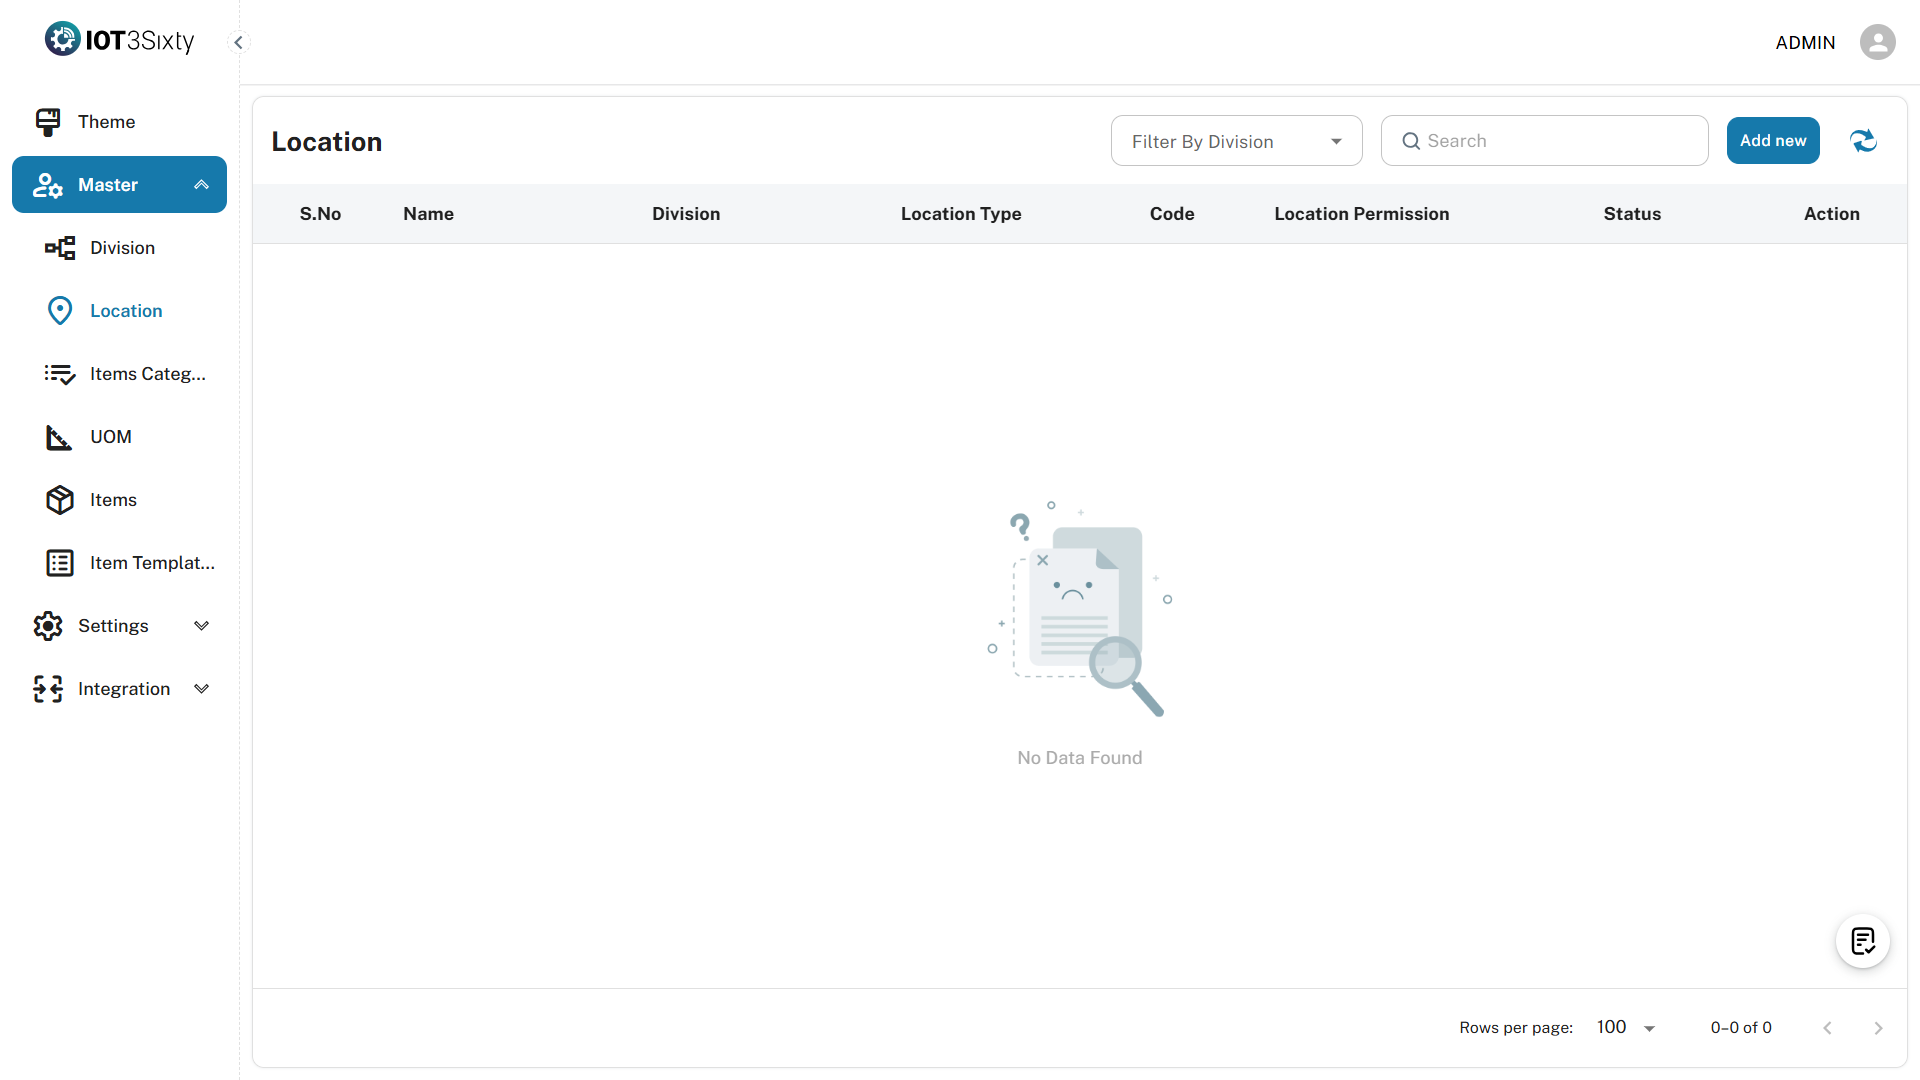This screenshot has height=1080, width=1920.
Task: Go to the Items page
Action: [113, 500]
